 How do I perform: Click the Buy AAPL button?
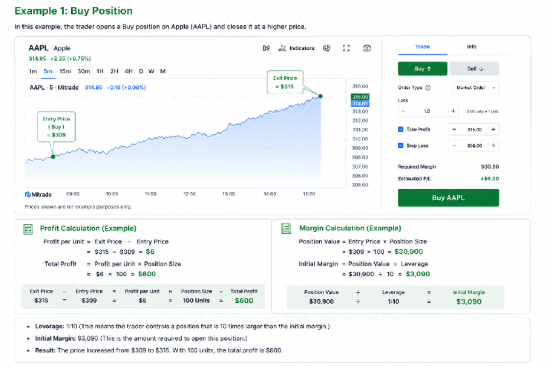[448, 198]
